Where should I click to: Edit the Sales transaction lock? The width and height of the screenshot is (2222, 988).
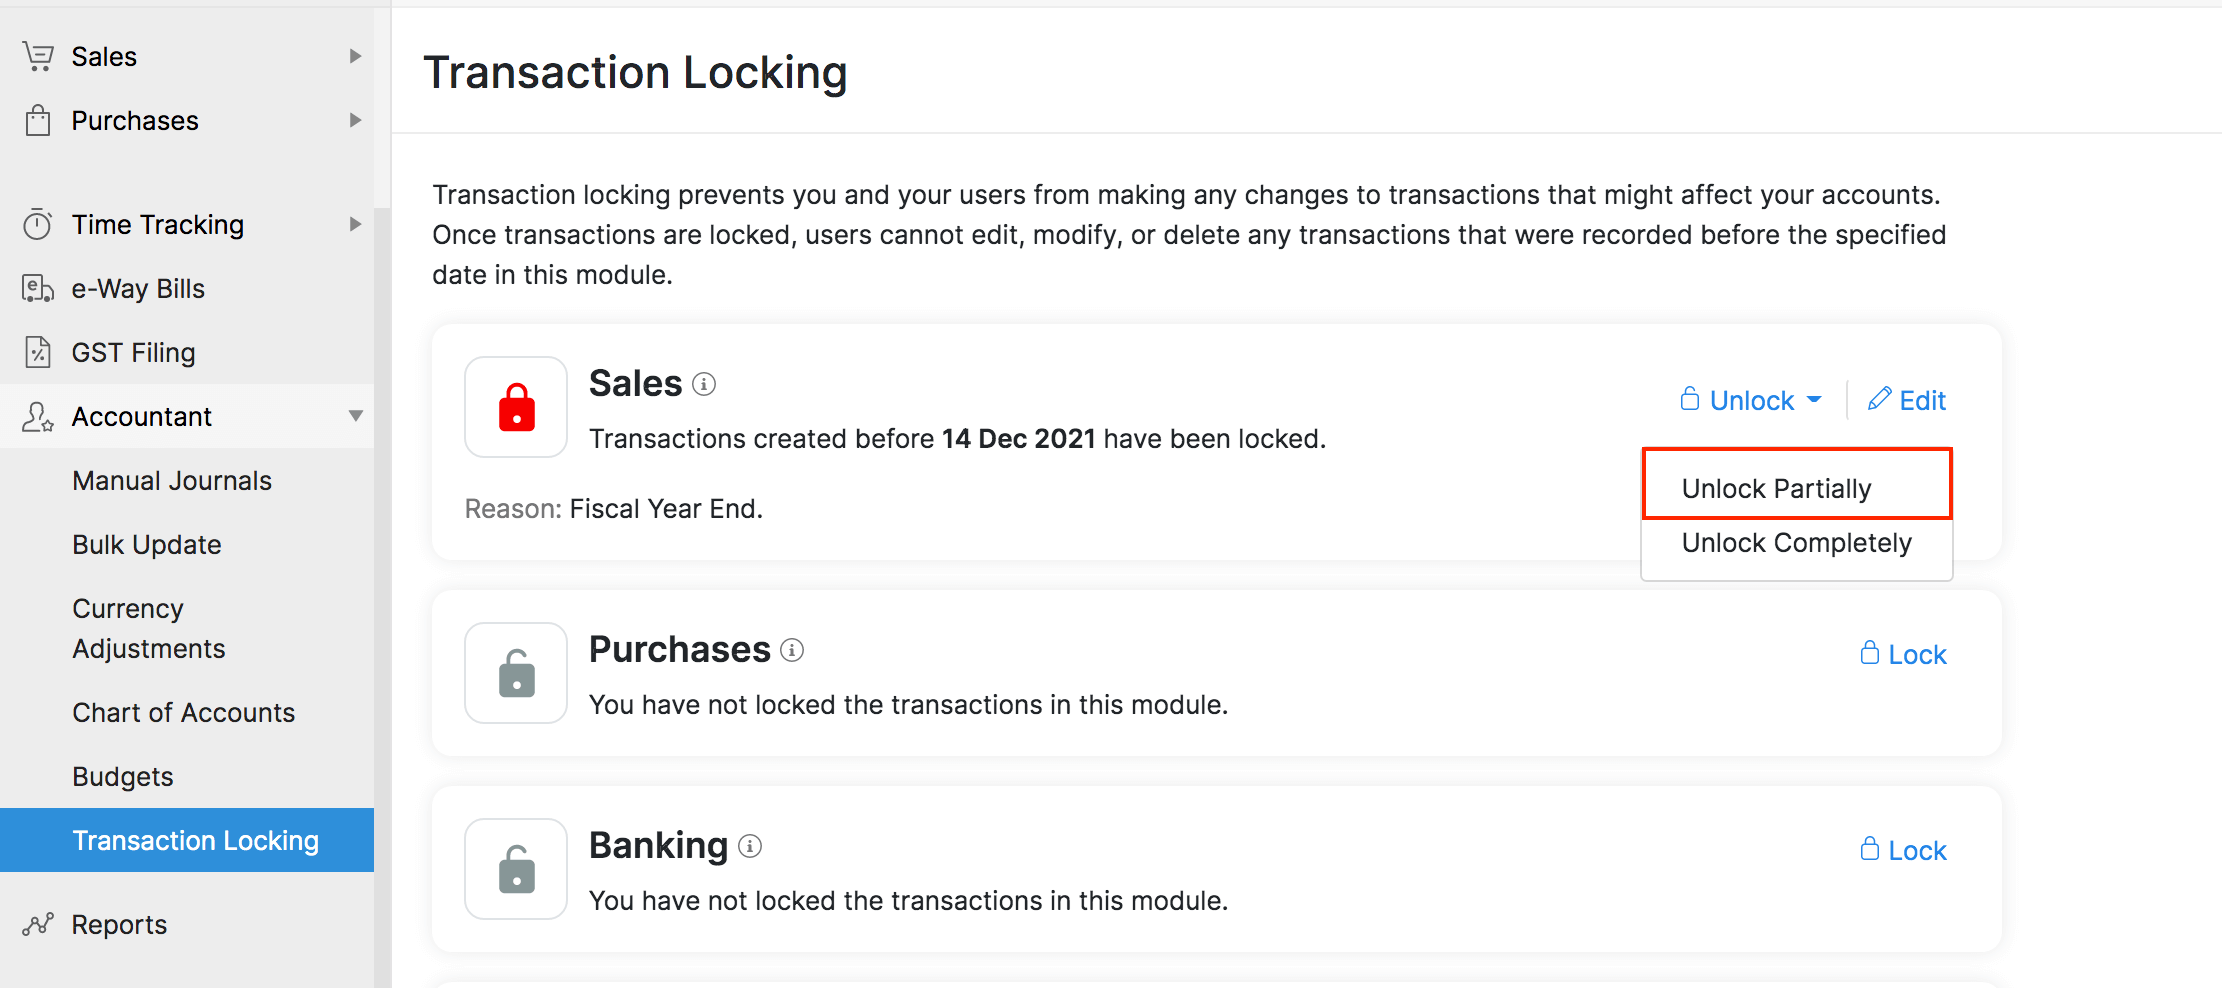[1907, 401]
